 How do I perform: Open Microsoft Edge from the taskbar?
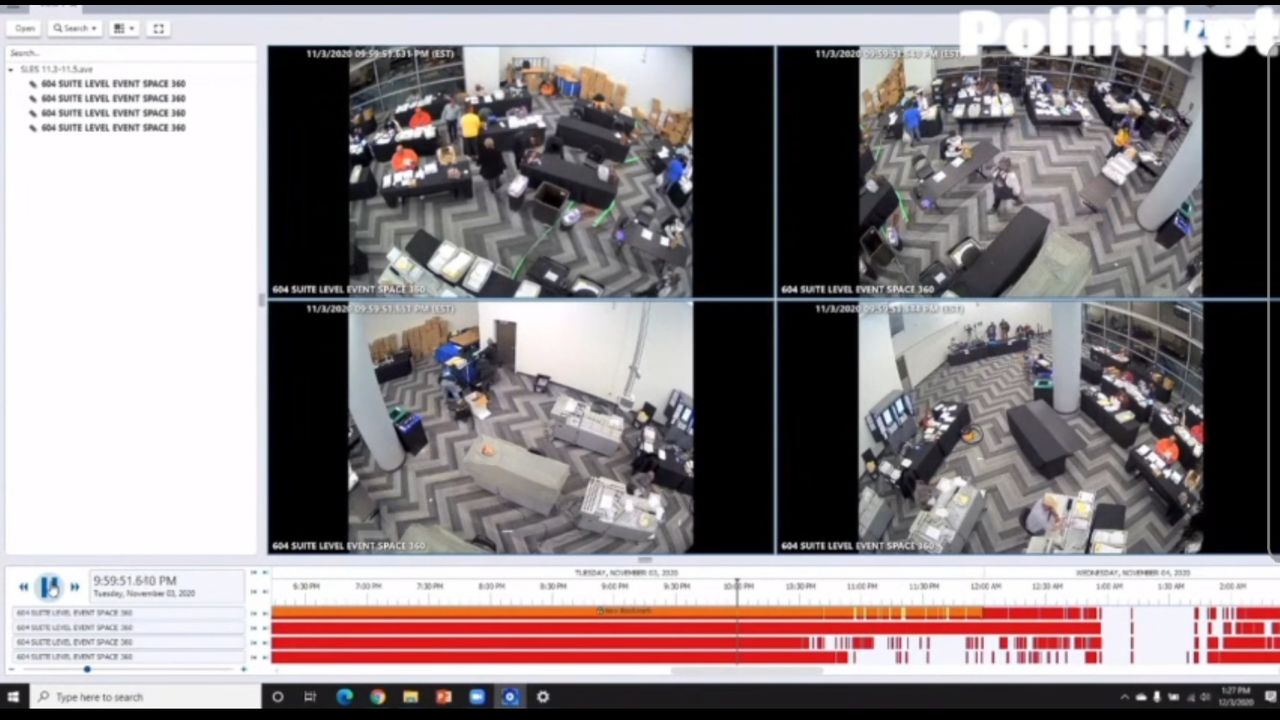(x=345, y=697)
